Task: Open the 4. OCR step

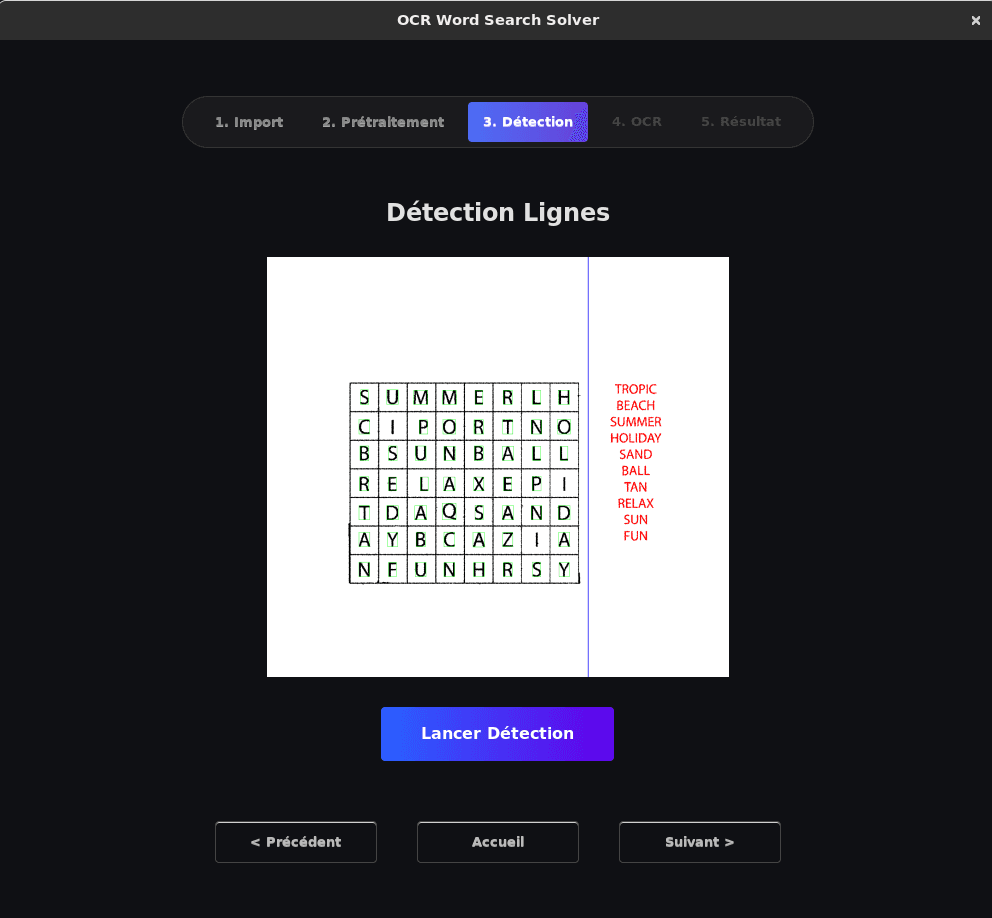Action: [x=637, y=122]
